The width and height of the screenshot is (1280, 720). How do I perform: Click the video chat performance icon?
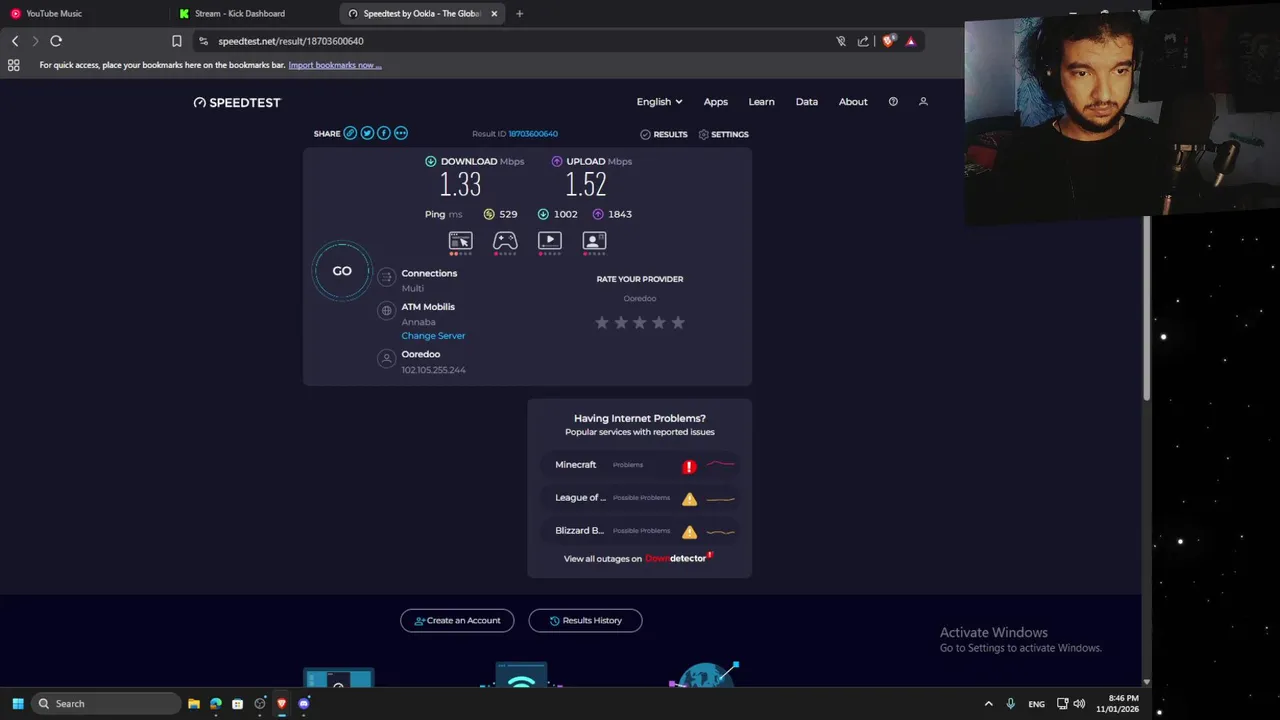click(x=594, y=241)
